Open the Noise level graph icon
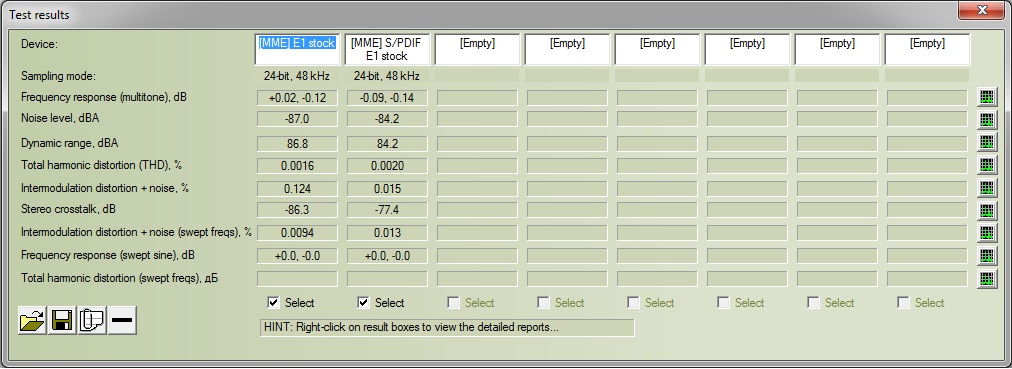Image resolution: width=1012 pixels, height=369 pixels. pos(987,120)
